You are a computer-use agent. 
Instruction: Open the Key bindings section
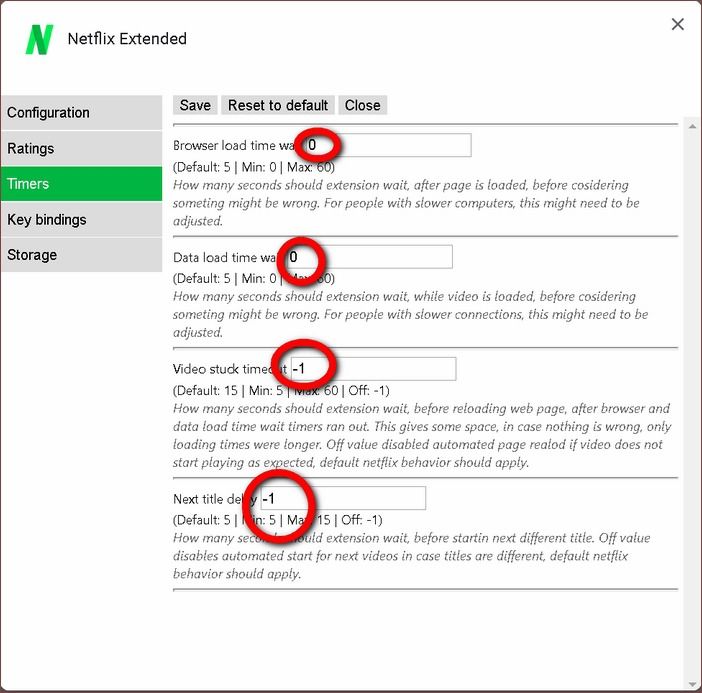click(x=81, y=219)
